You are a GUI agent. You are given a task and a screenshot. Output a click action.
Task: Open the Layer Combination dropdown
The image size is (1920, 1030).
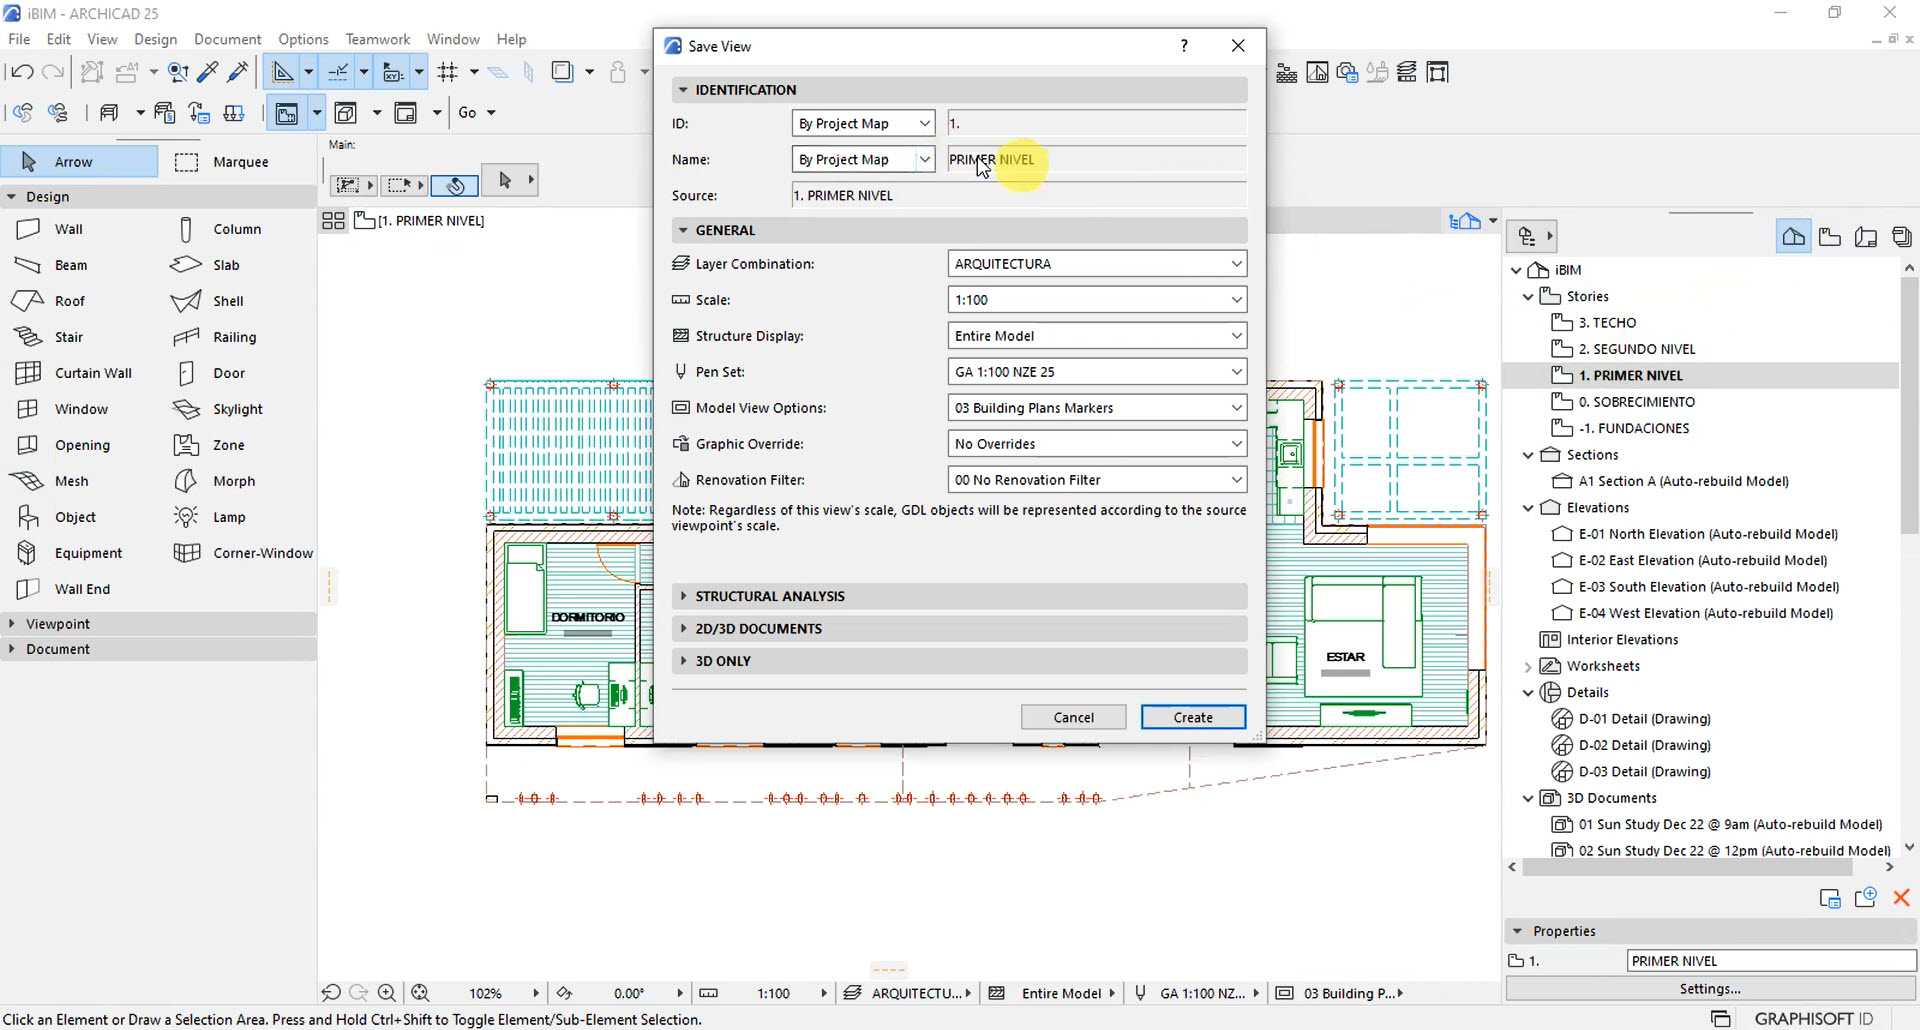click(1096, 264)
